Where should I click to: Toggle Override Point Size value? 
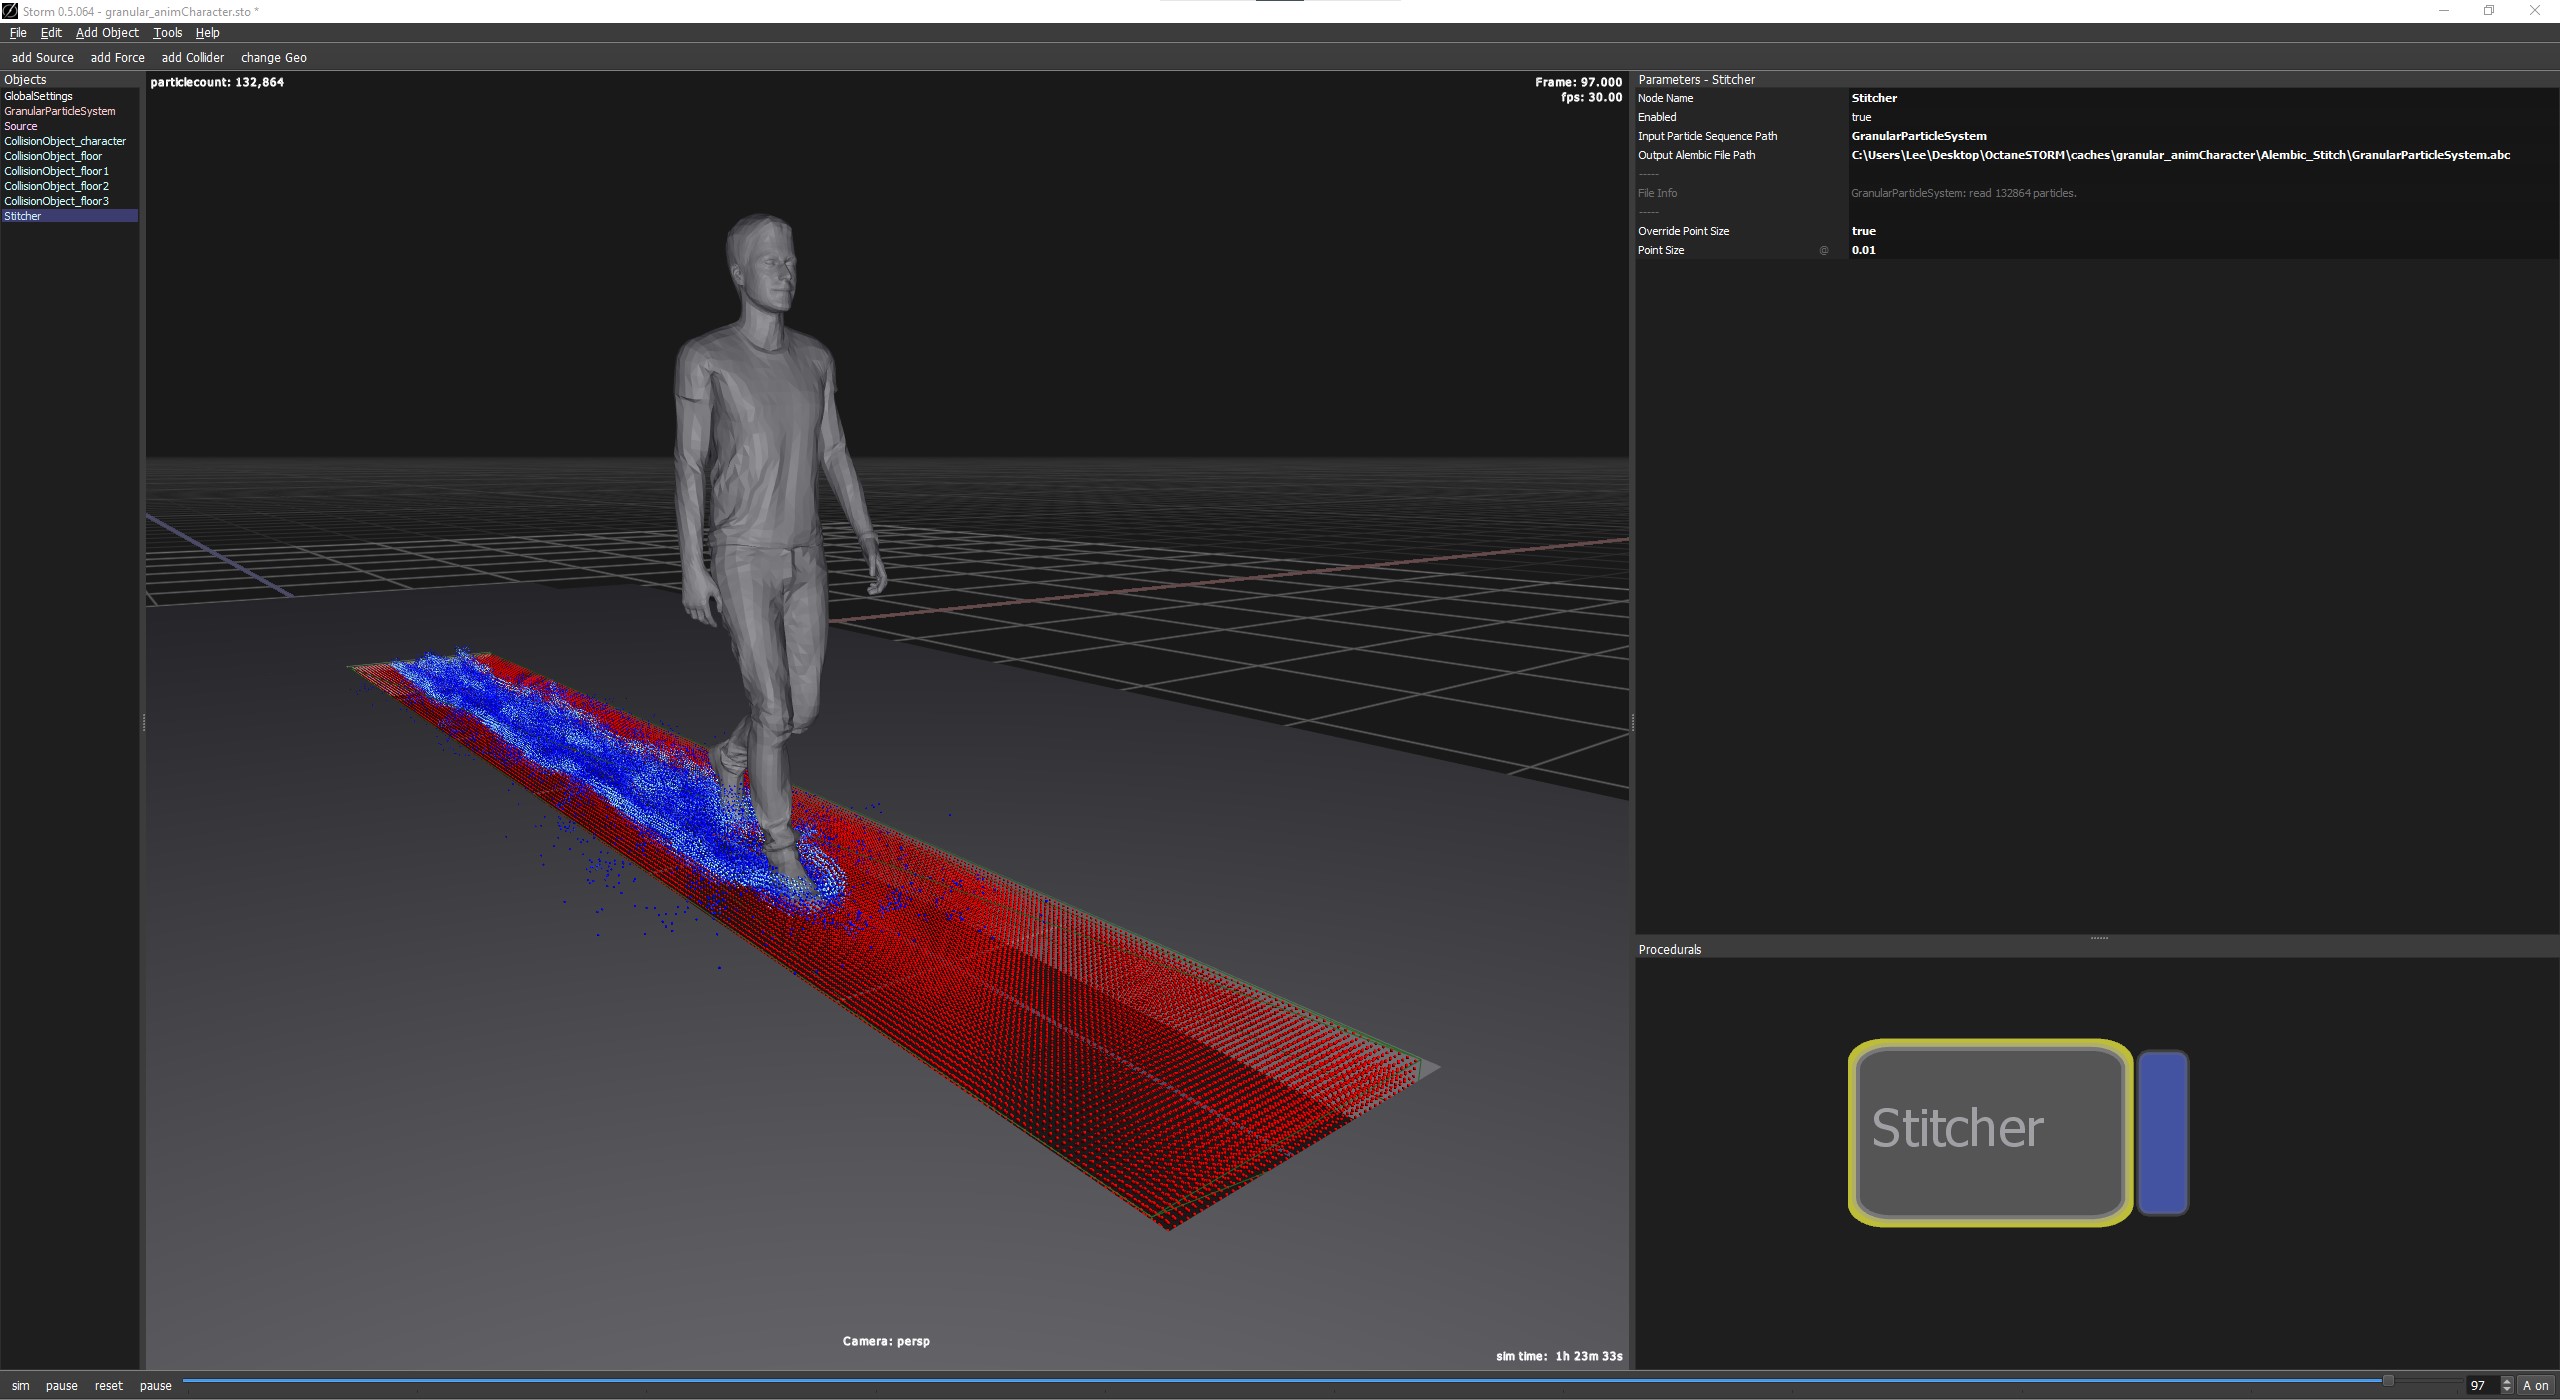[x=1863, y=231]
